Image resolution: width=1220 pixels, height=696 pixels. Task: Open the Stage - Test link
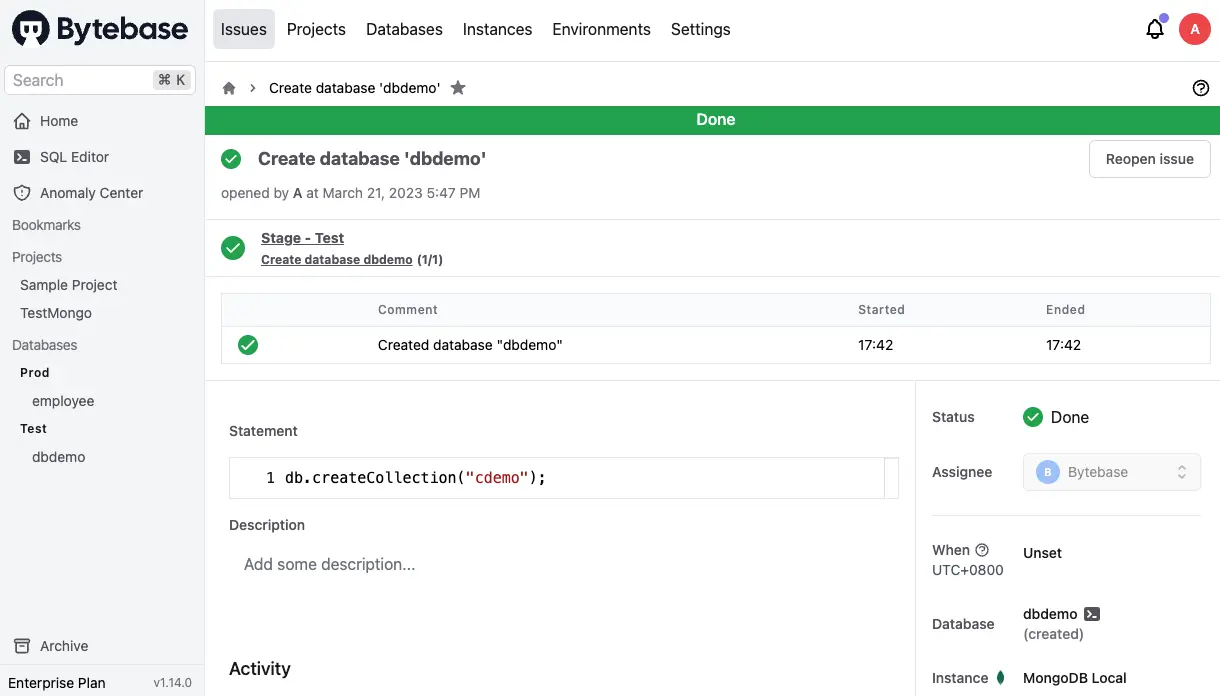pyautogui.click(x=302, y=238)
